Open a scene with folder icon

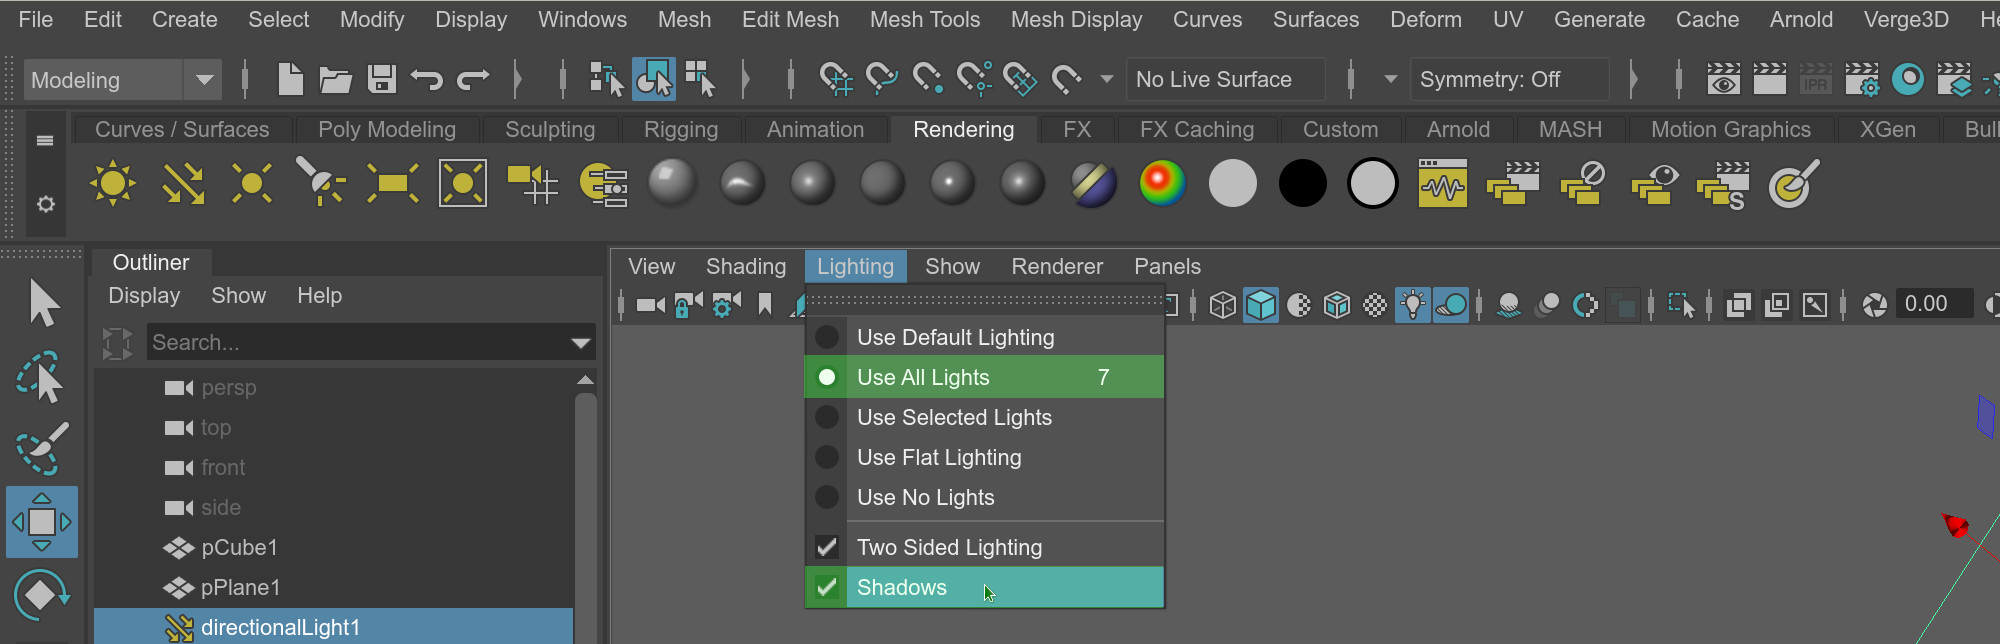click(x=335, y=79)
